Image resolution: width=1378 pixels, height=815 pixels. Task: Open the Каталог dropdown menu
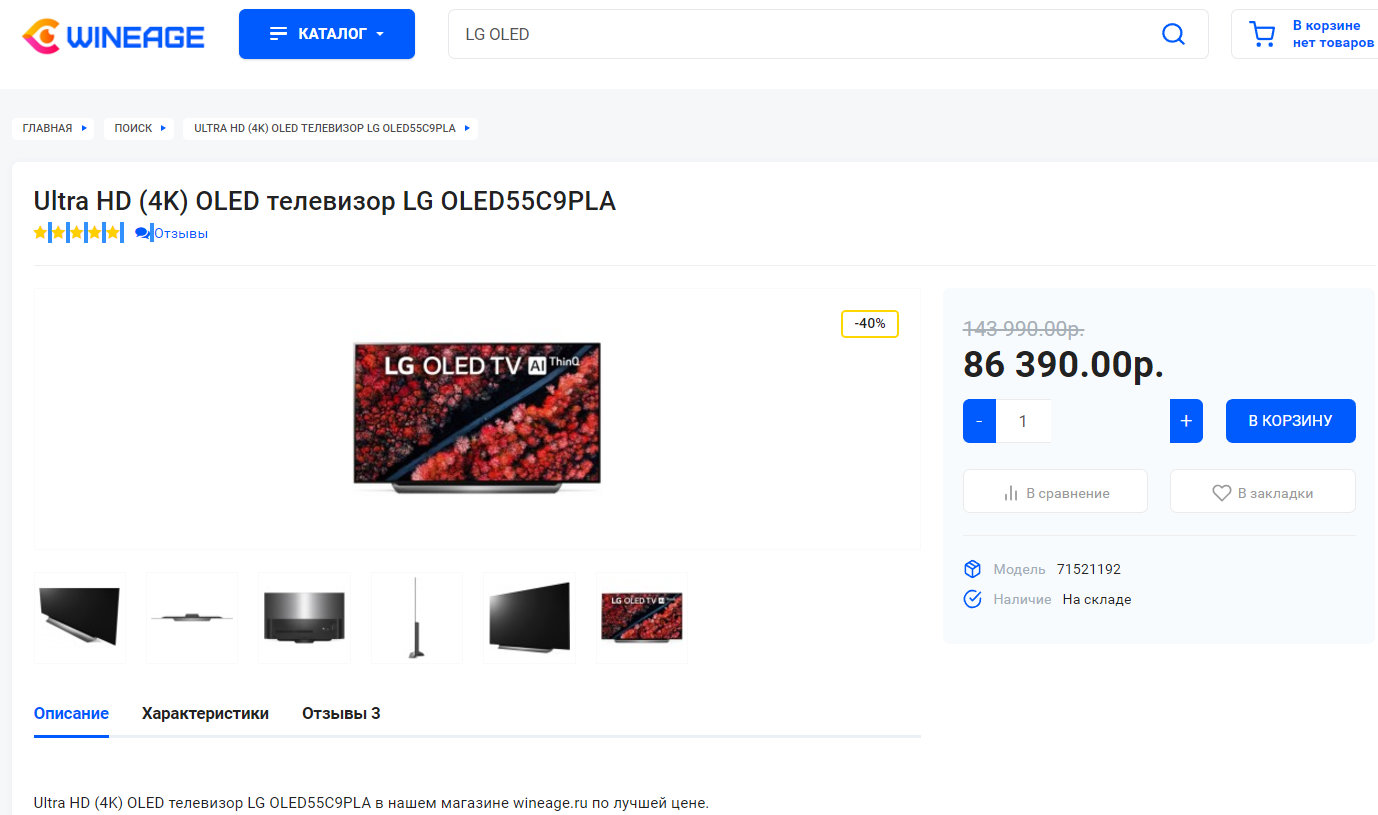327,34
